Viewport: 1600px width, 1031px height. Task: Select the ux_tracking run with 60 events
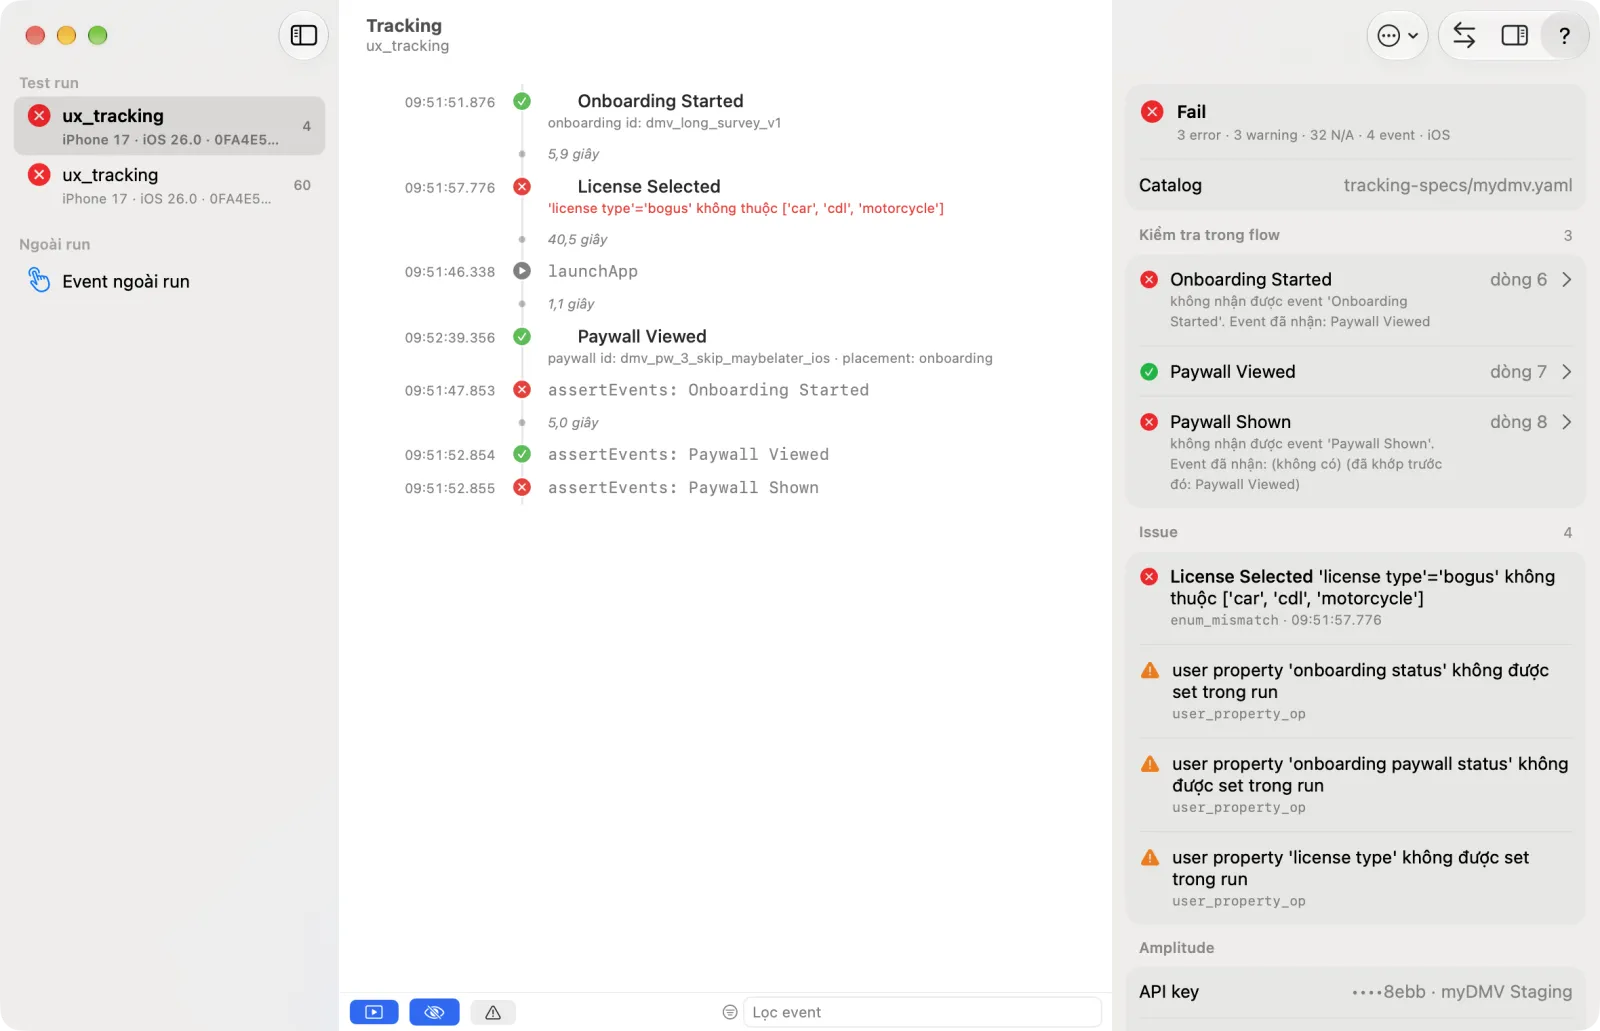click(169, 185)
